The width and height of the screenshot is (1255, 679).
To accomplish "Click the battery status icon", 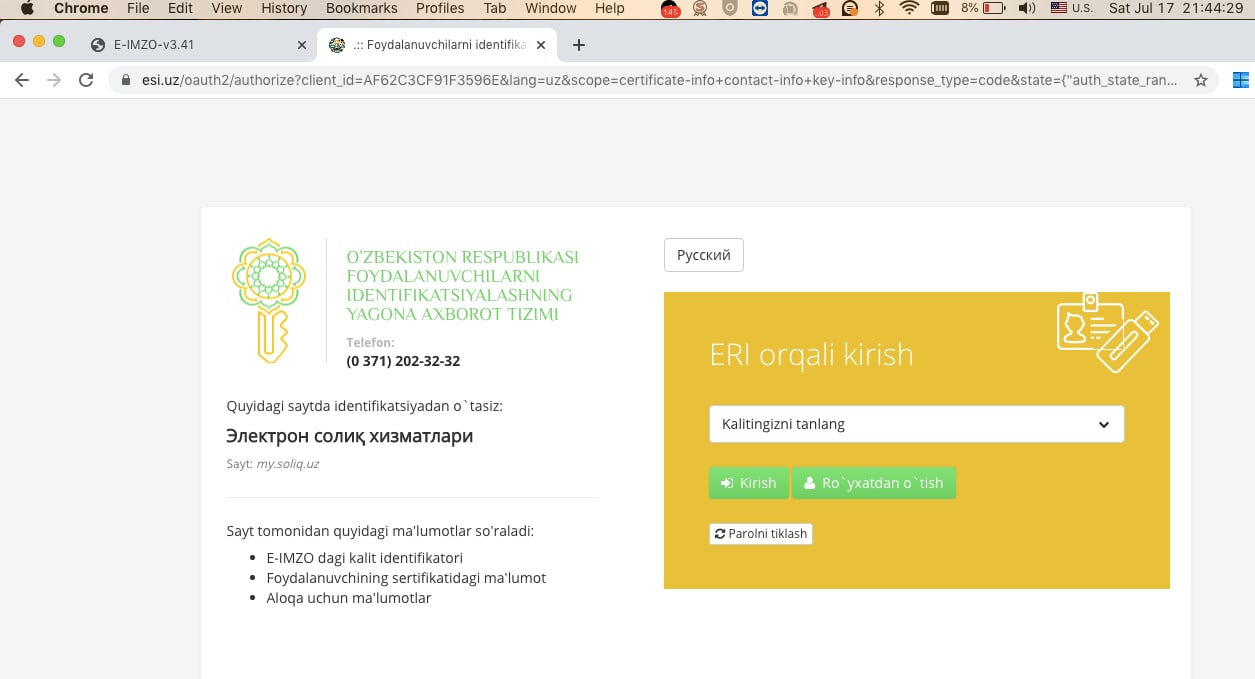I will point(994,8).
